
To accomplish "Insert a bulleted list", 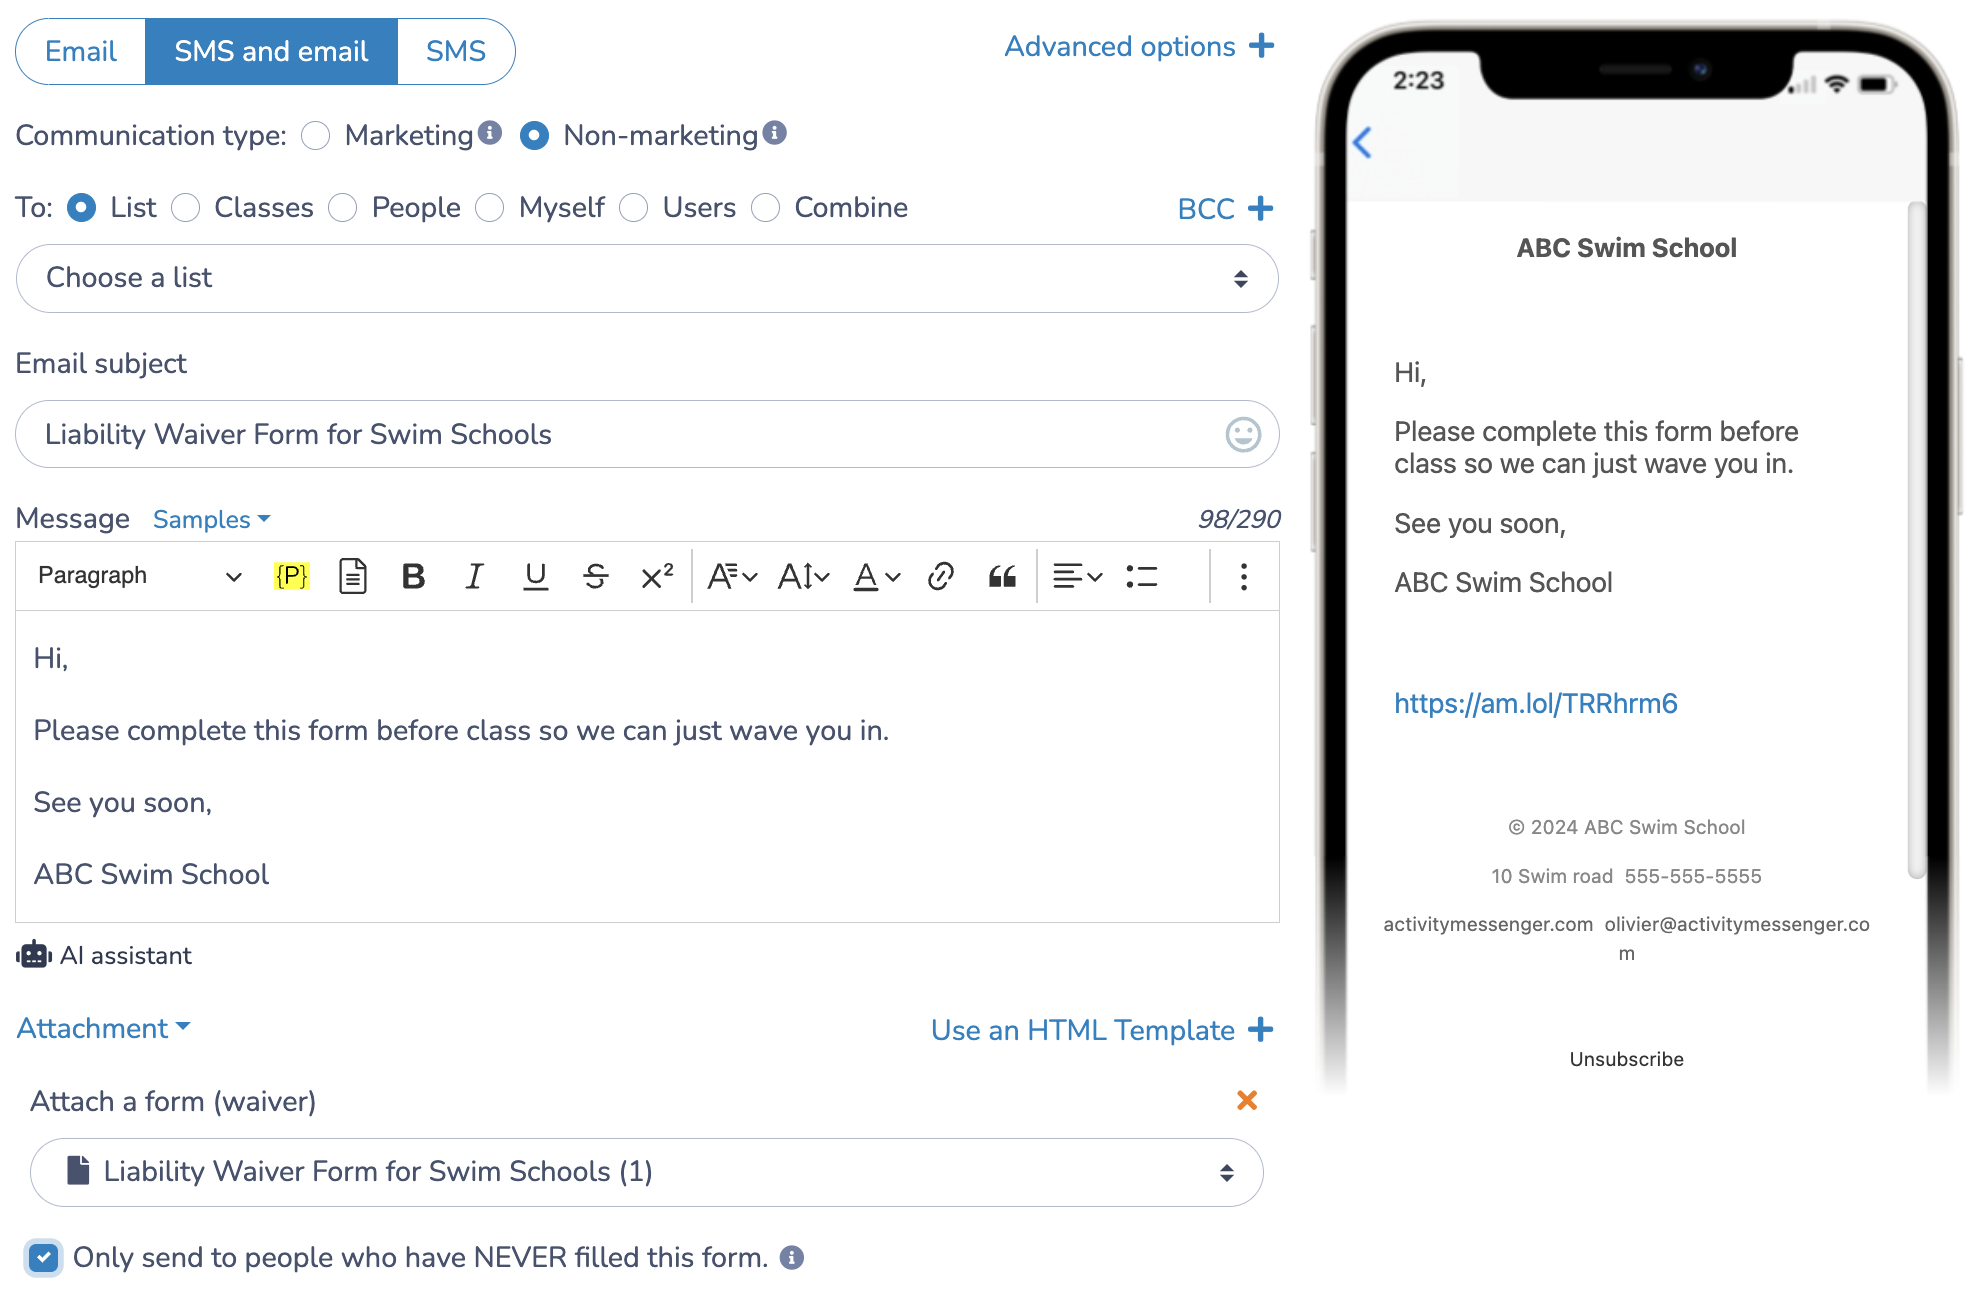I will point(1141,576).
